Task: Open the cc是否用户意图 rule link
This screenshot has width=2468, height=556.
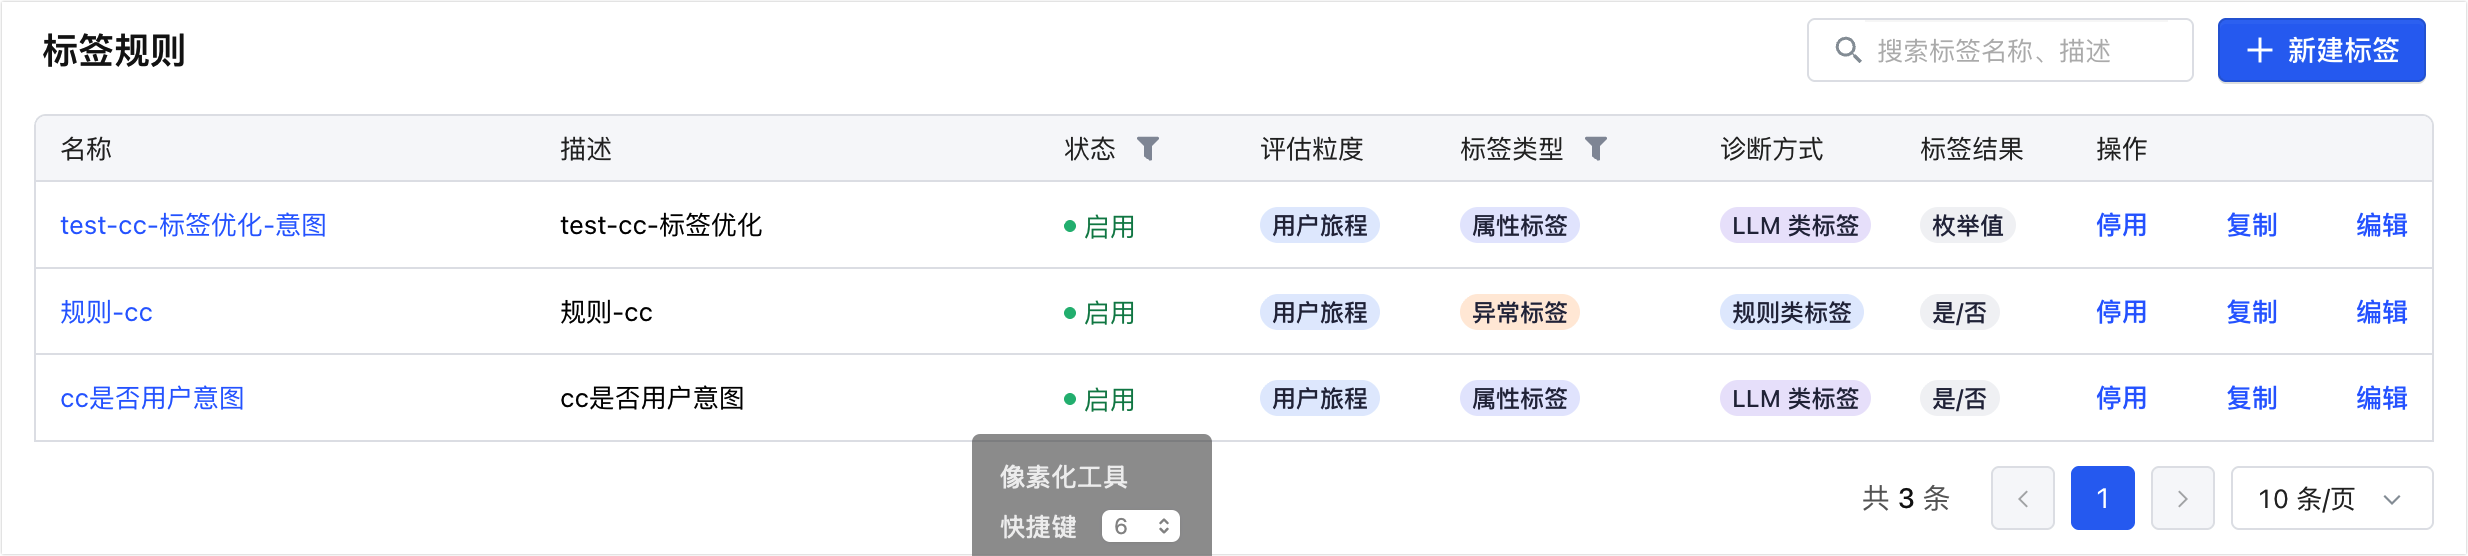Action: click(152, 398)
